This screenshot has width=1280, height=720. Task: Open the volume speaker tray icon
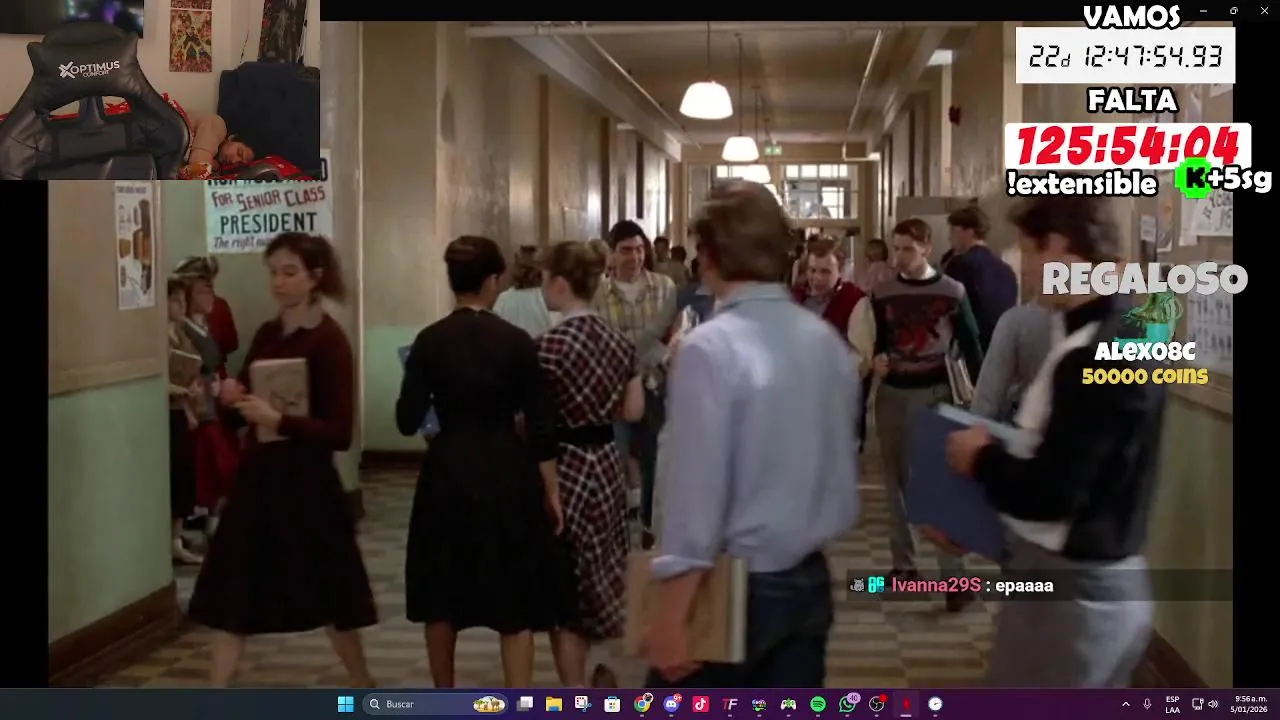[1213, 704]
